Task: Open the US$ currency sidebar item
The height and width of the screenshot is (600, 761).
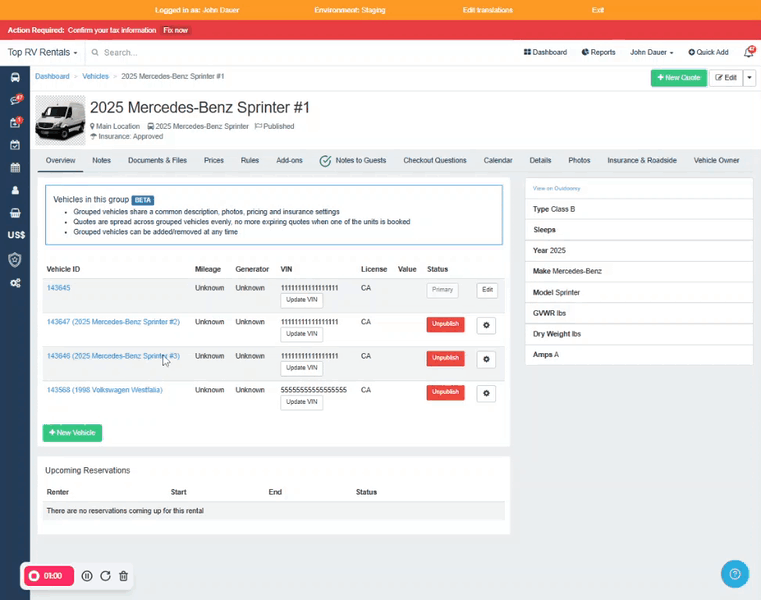Action: (x=15, y=236)
